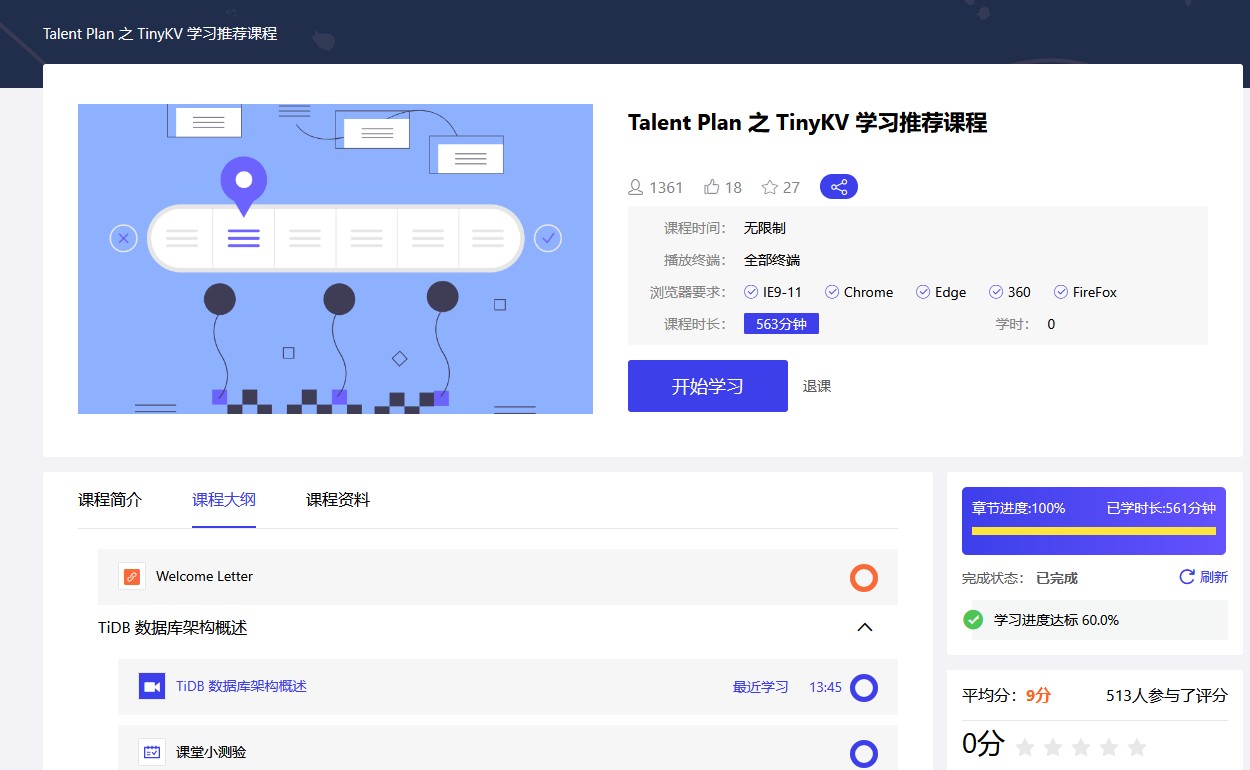Click the quiz icon beside 课堂小测验
The width and height of the screenshot is (1250, 770).
coord(152,751)
